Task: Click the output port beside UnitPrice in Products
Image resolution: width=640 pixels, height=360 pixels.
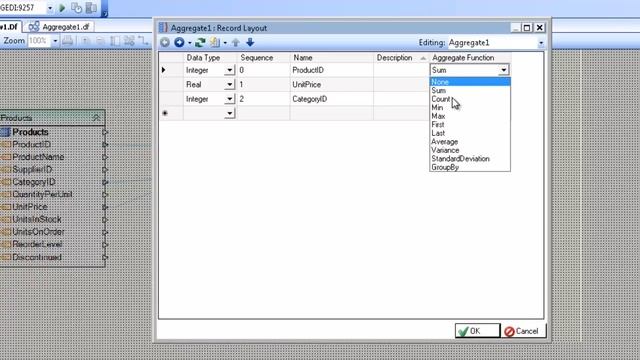Action: click(105, 207)
